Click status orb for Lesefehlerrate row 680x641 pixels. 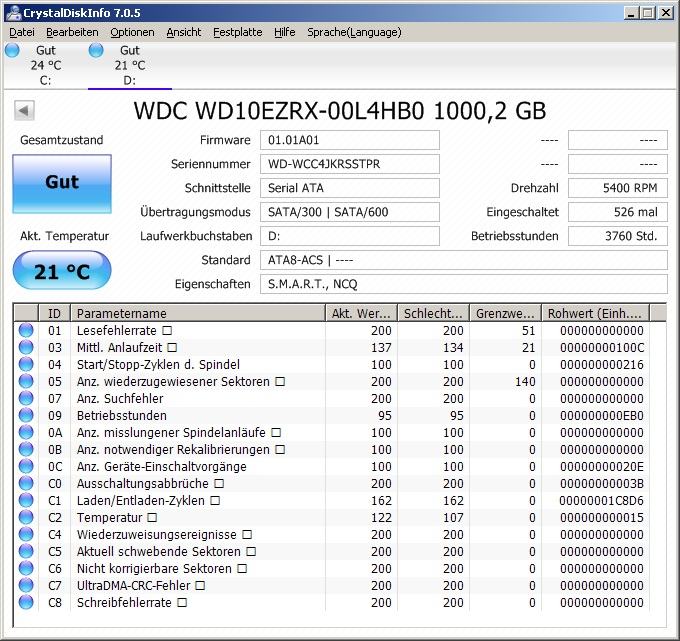[x=26, y=330]
